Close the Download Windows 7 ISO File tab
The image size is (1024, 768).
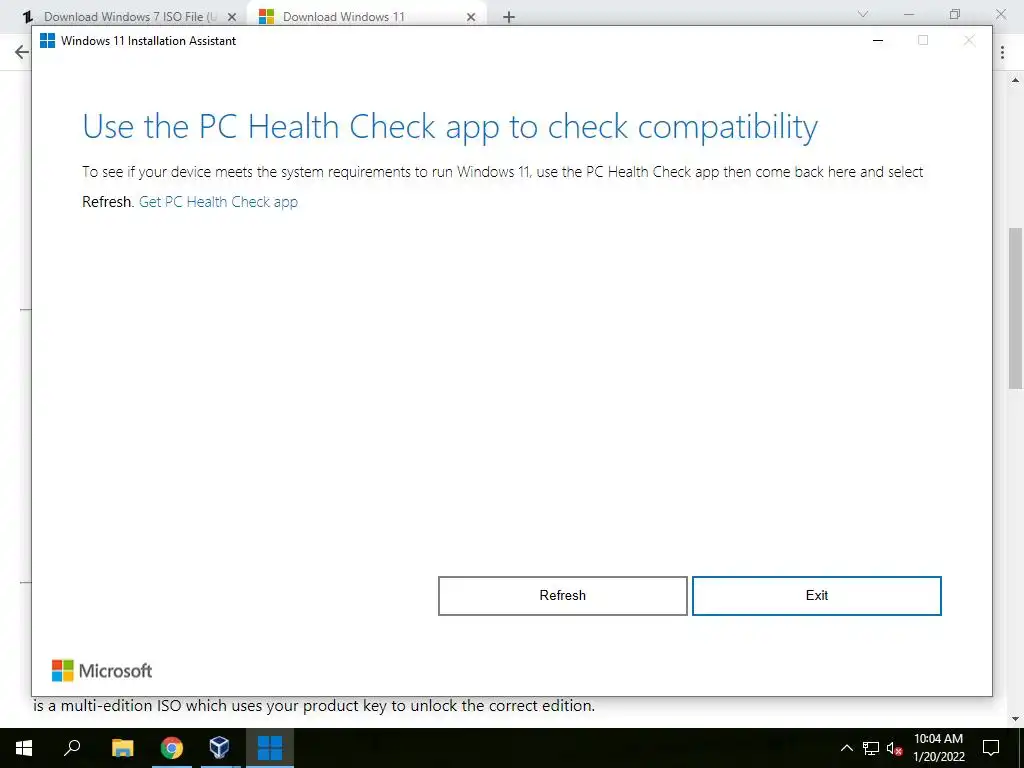[232, 17]
